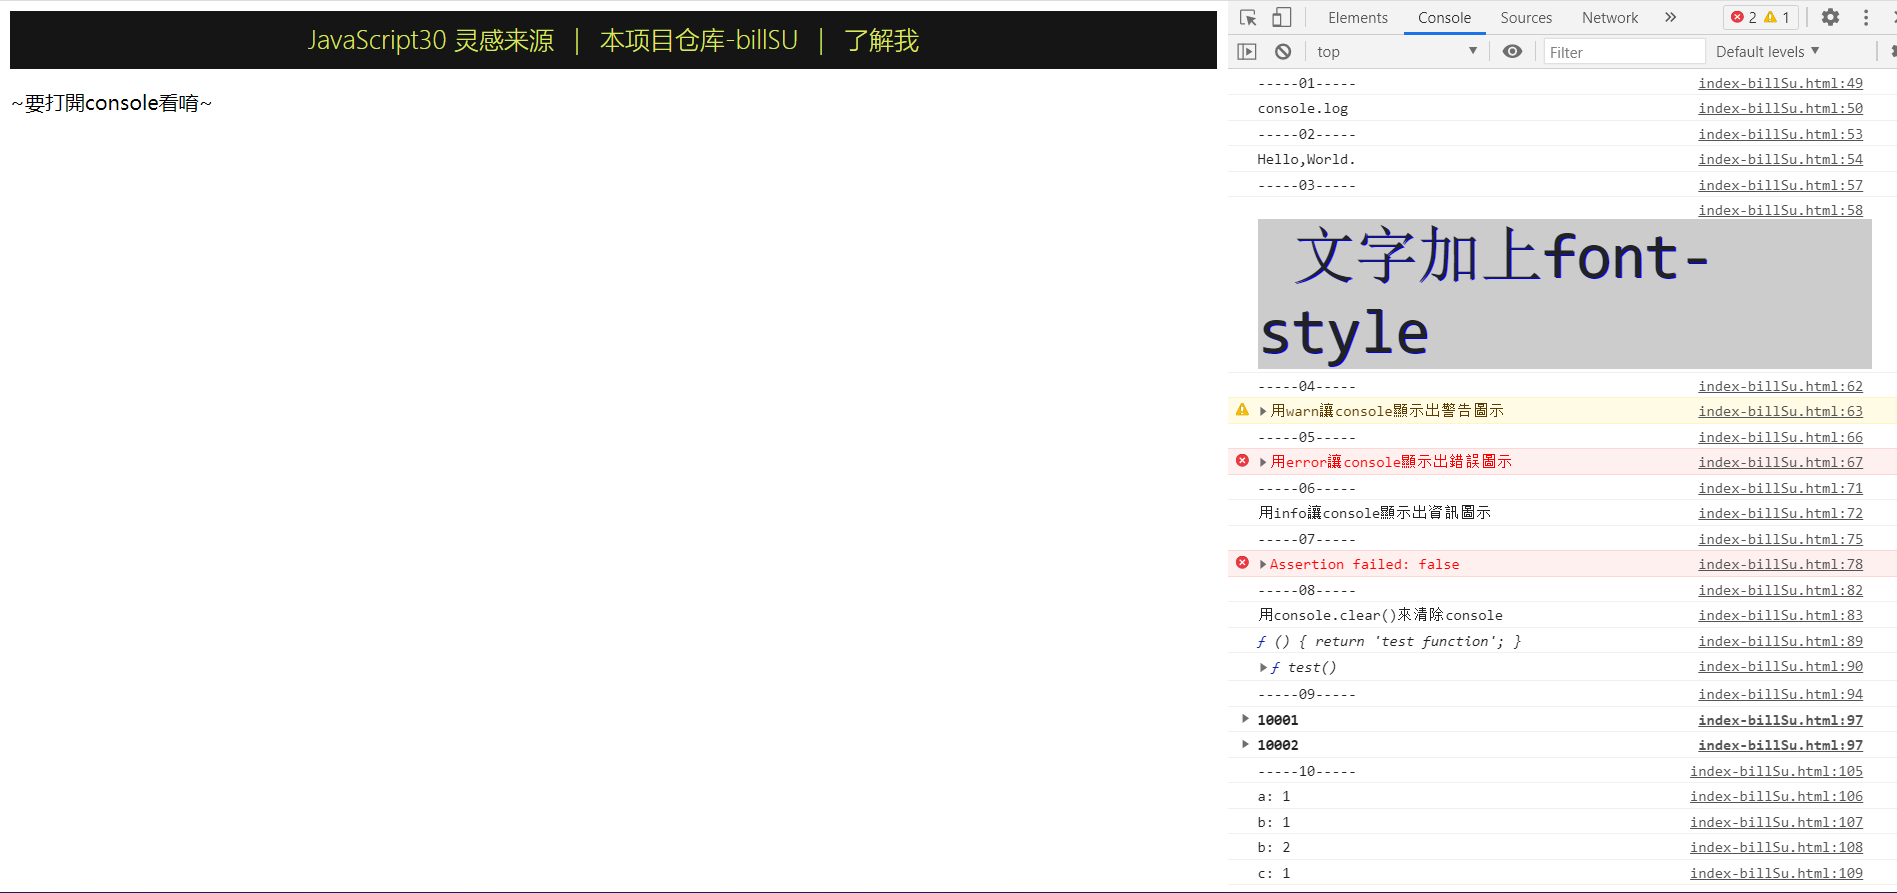
Task: Click the 用console.clear()來清除console line
Action: coord(1380,615)
